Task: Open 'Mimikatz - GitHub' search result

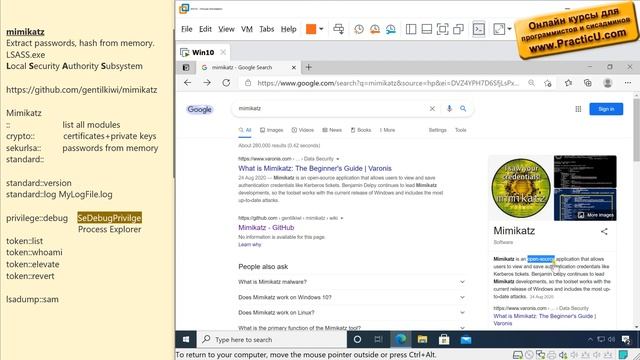Action: (x=266, y=228)
